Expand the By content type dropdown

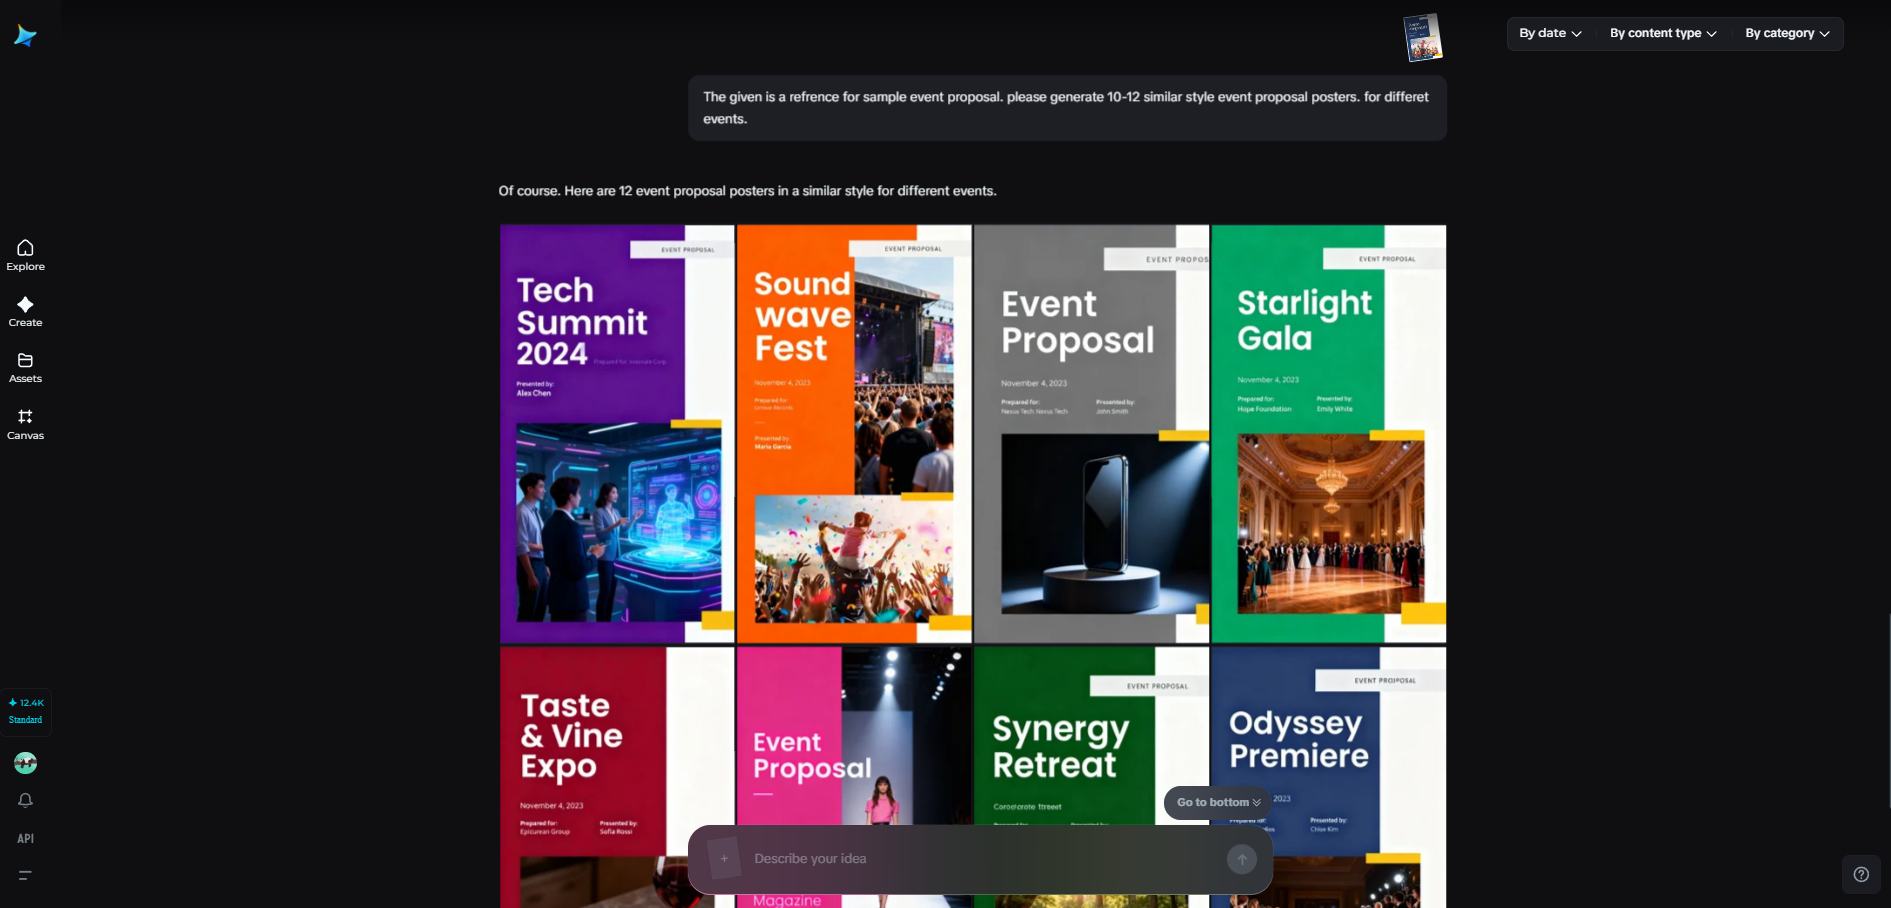coord(1663,33)
